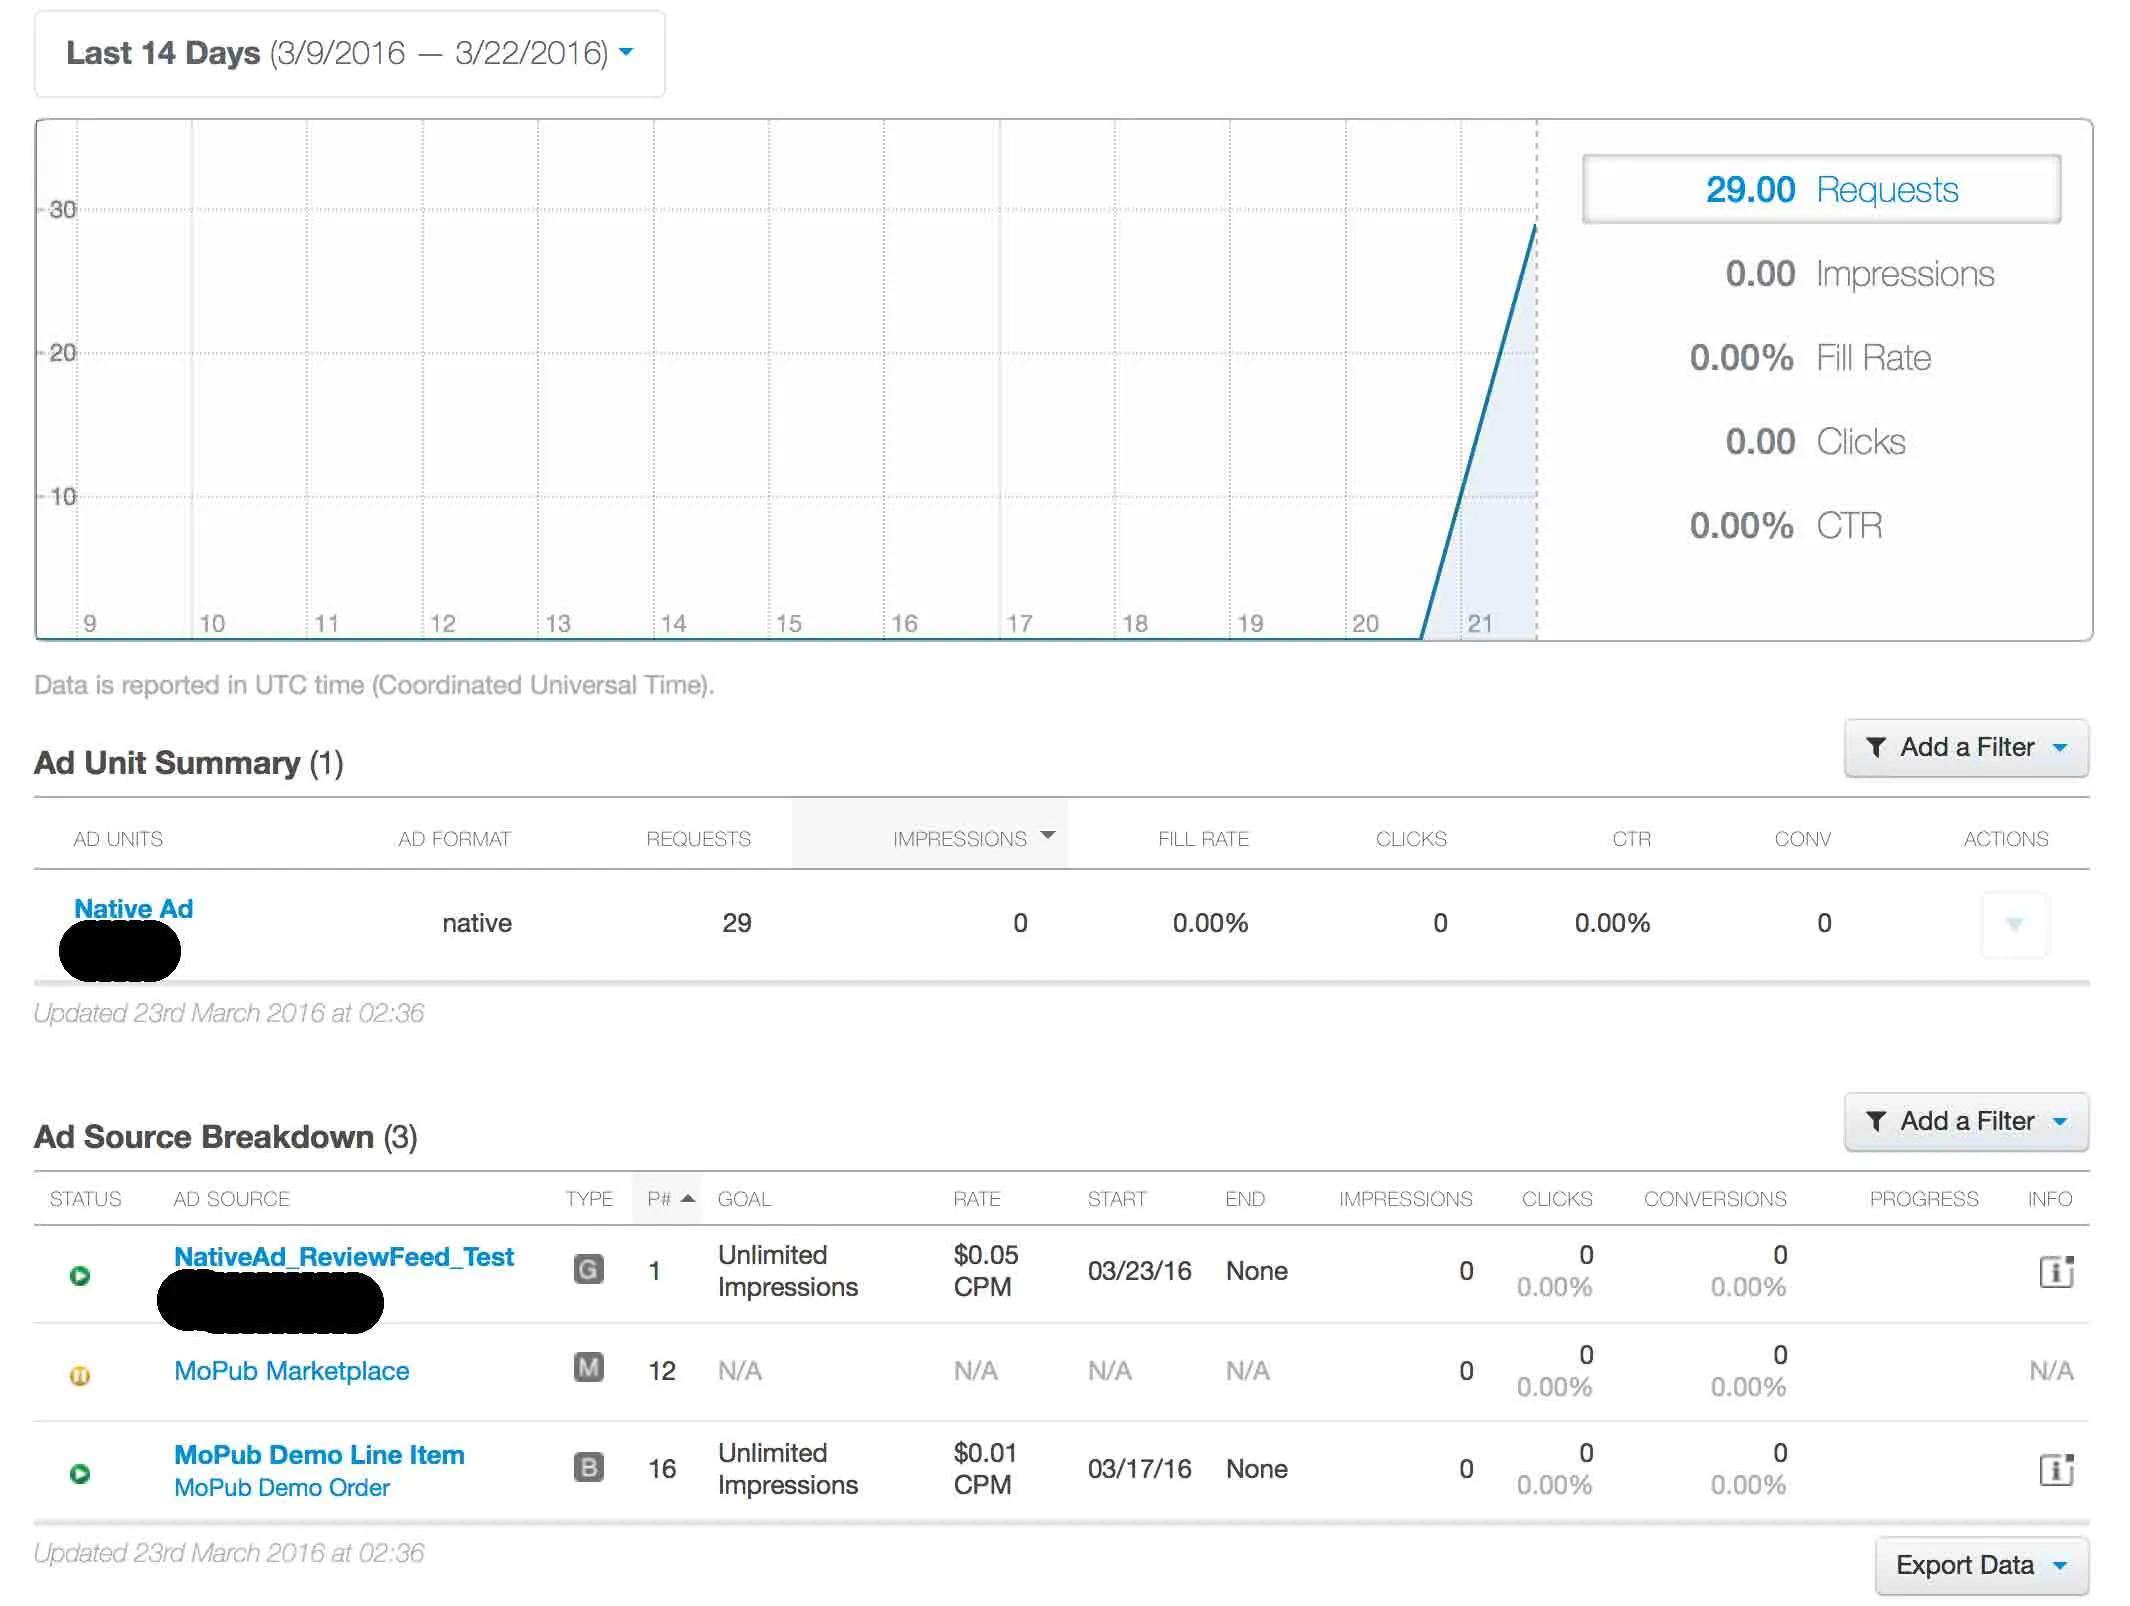Click the M type badge for MoPub Marketplace
The height and width of the screenshot is (1606, 2130).
(x=588, y=1367)
